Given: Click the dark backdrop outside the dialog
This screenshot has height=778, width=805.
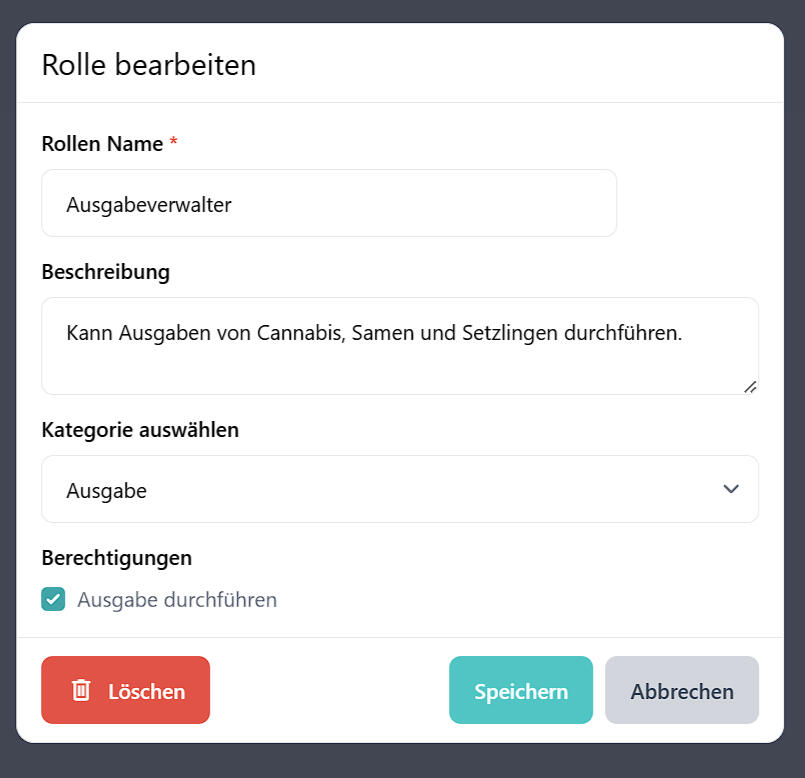Looking at the screenshot, I should click(400, 762).
